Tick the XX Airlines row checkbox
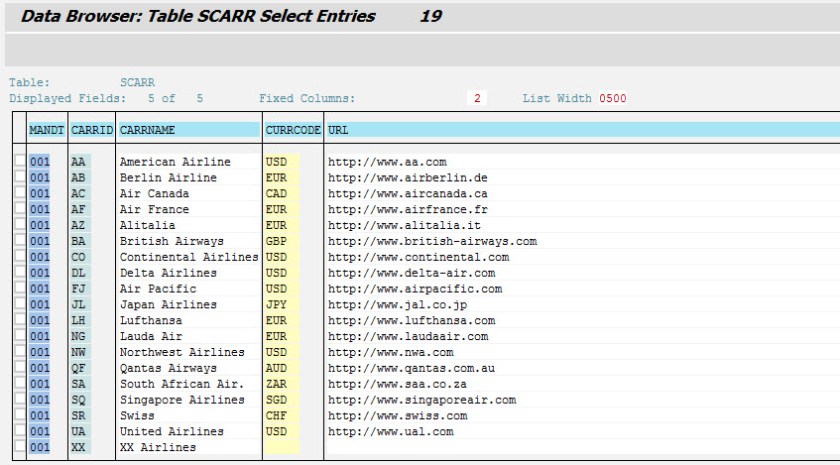This screenshot has width=840, height=465. [x=20, y=447]
